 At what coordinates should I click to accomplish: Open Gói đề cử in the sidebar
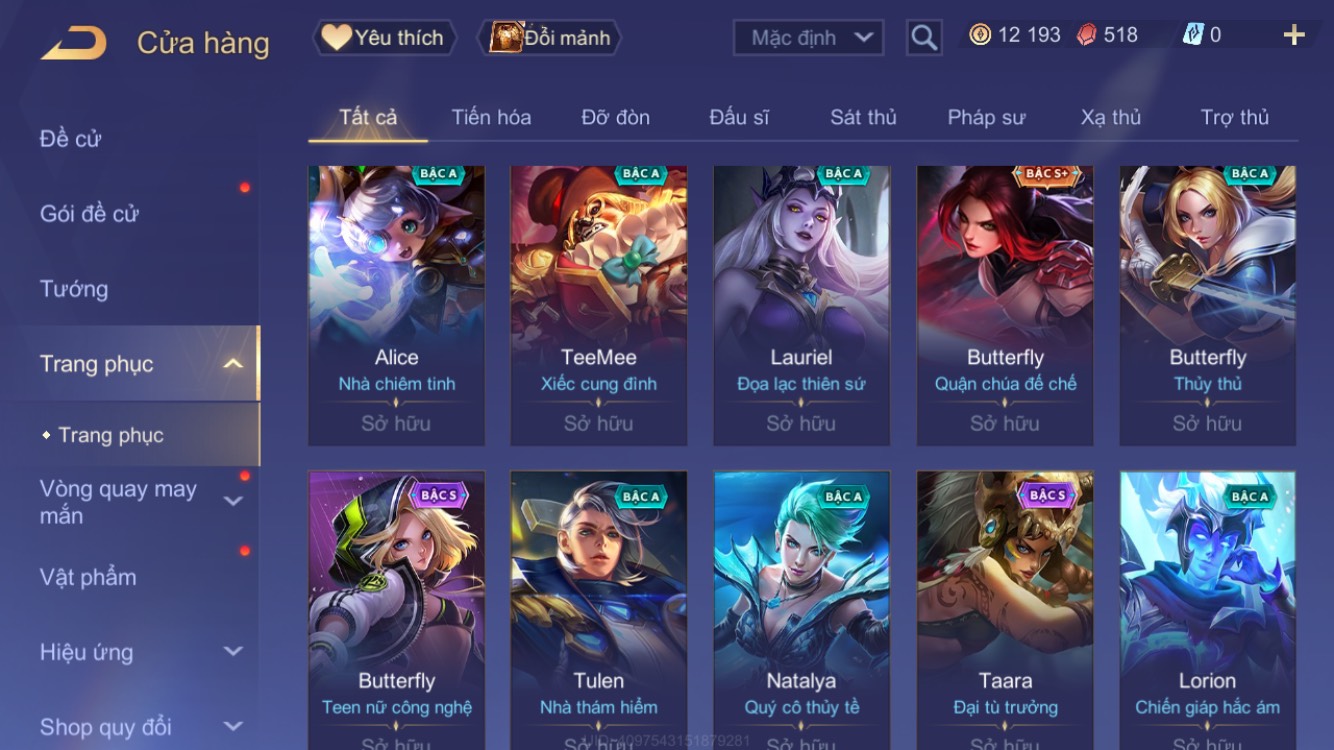89,213
